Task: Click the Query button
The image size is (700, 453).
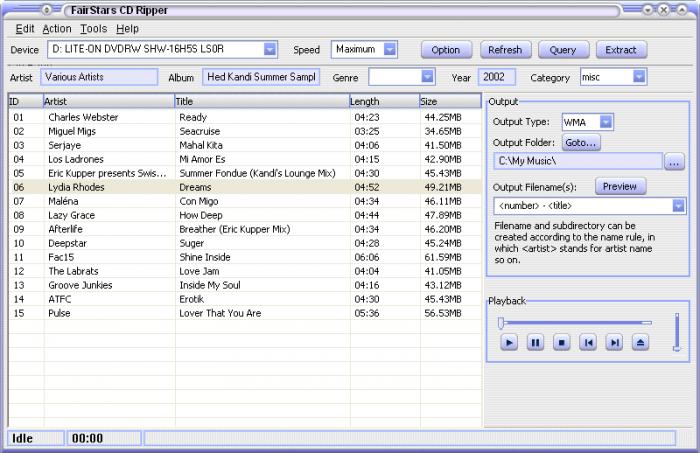Action: coord(563,50)
